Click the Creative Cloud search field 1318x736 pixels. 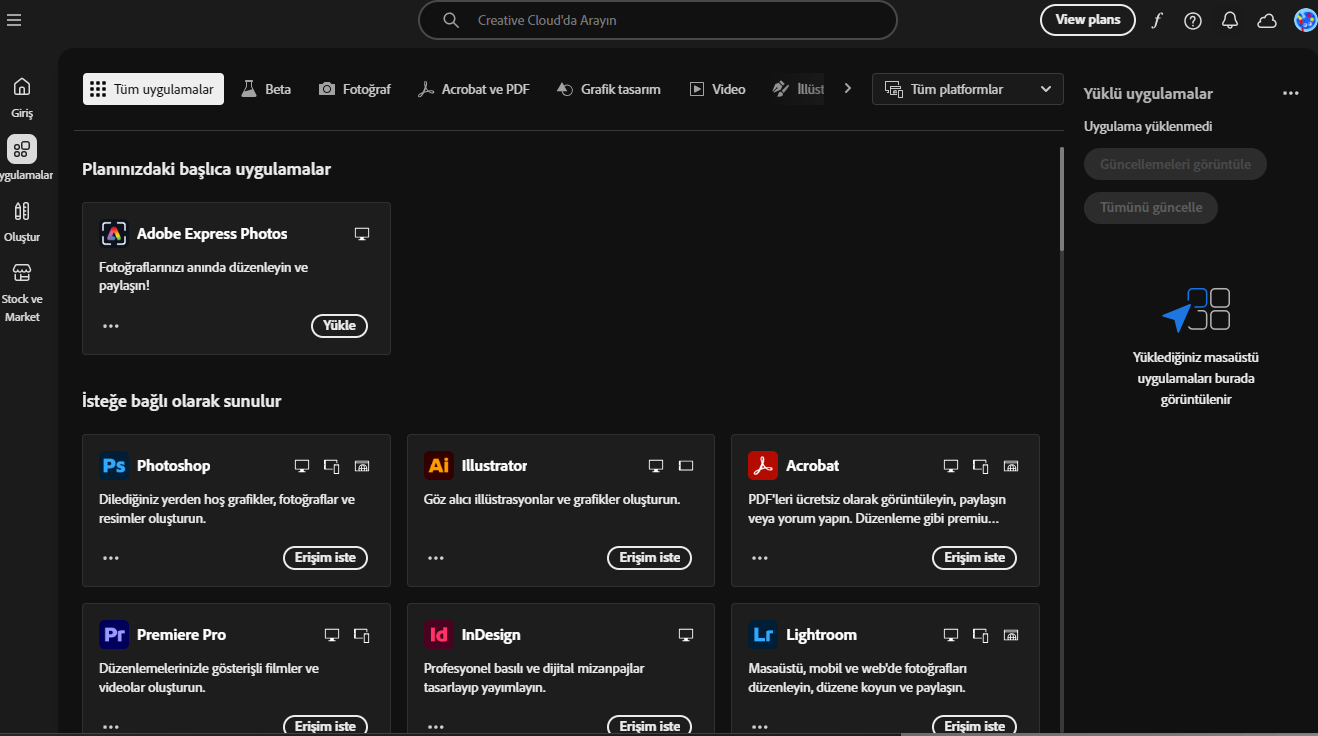click(x=657, y=20)
